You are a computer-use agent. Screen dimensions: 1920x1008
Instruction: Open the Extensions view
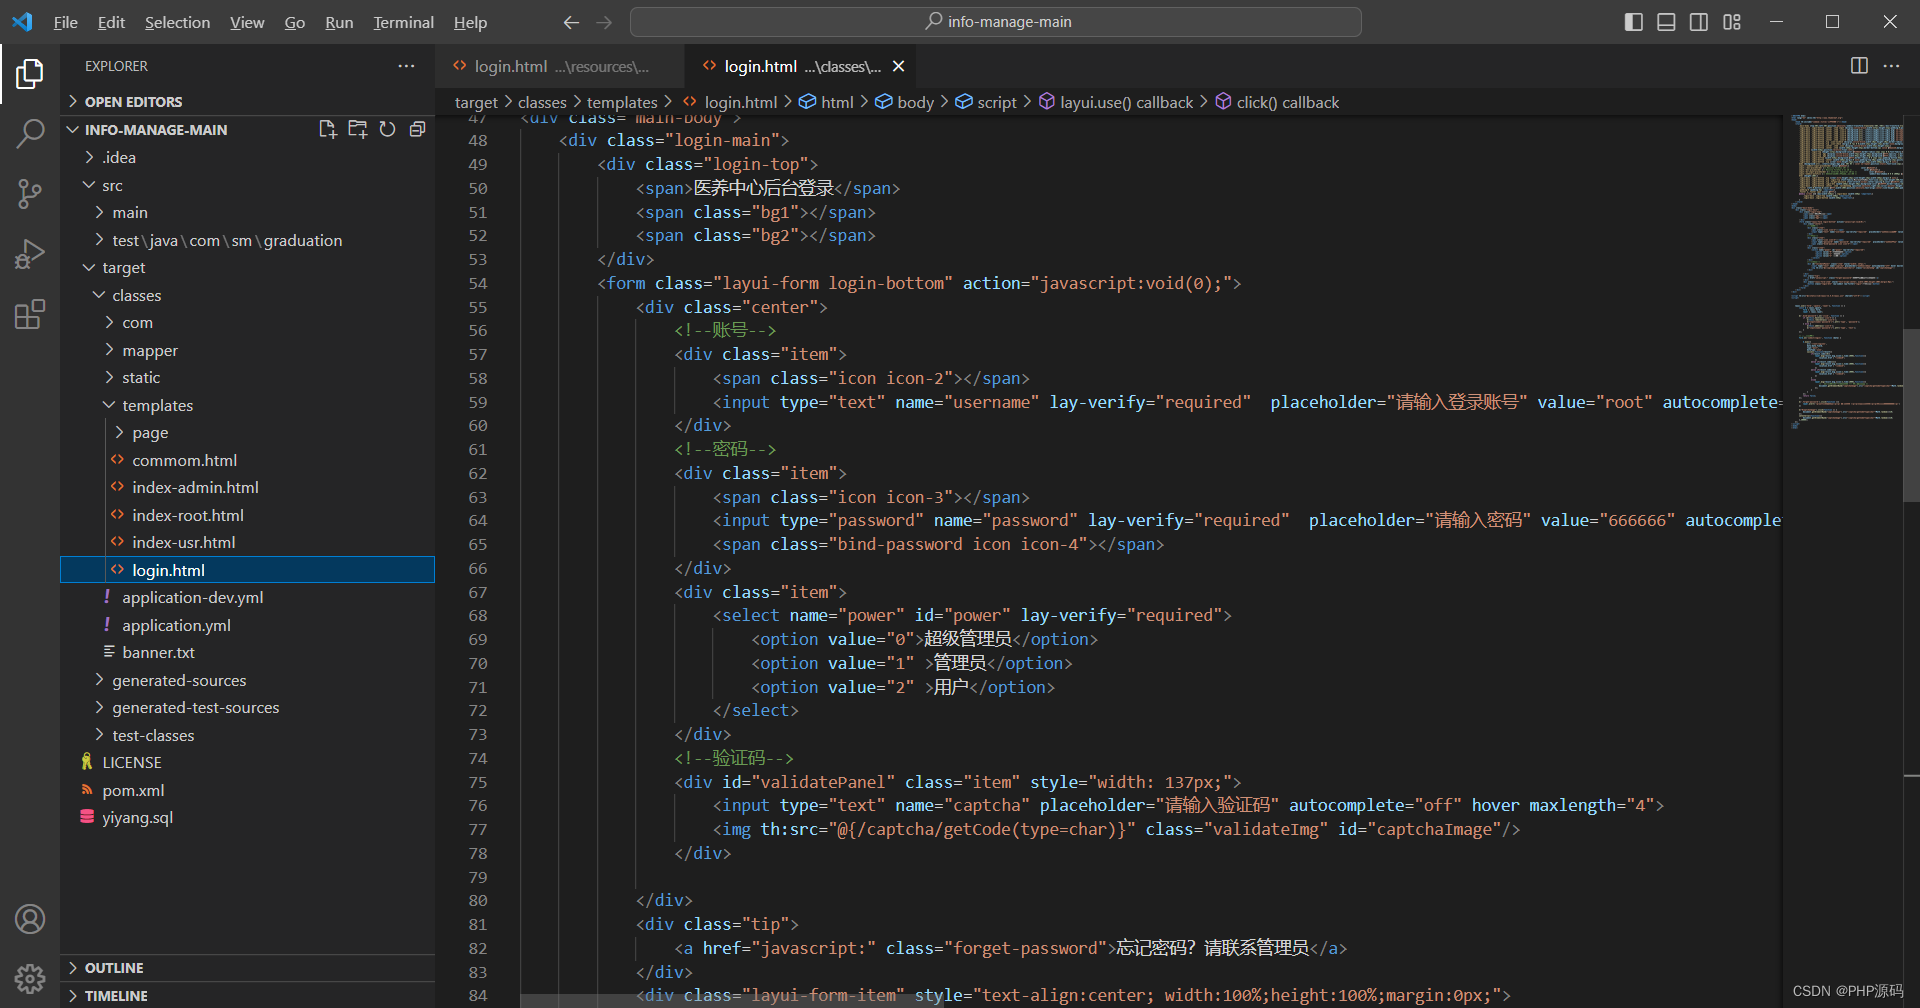(x=30, y=314)
